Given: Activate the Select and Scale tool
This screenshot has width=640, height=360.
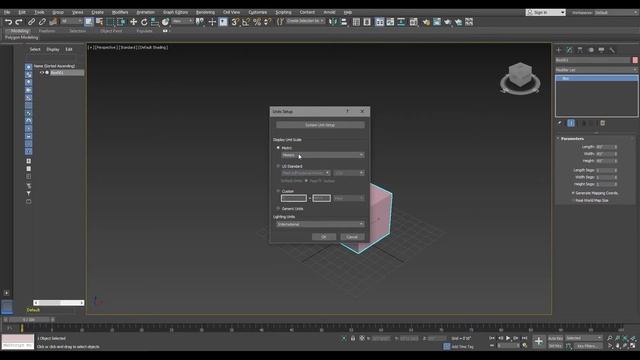Looking at the screenshot, I should click(155, 22).
